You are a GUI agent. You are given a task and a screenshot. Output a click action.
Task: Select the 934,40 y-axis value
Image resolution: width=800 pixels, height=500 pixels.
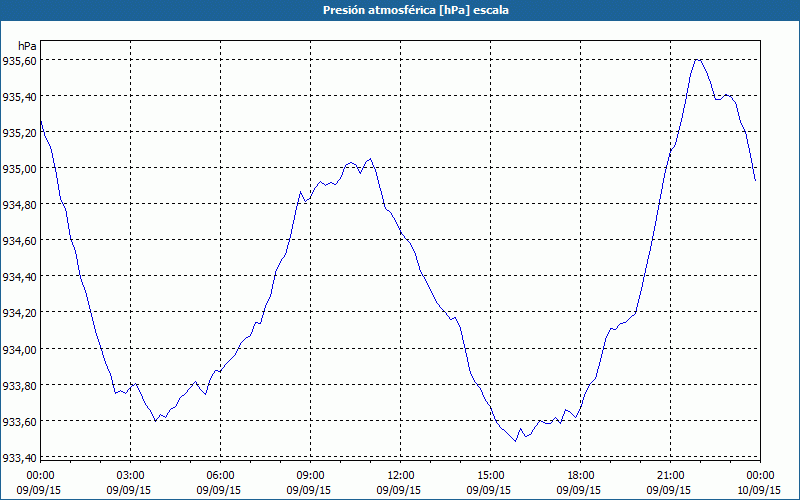tap(19, 277)
